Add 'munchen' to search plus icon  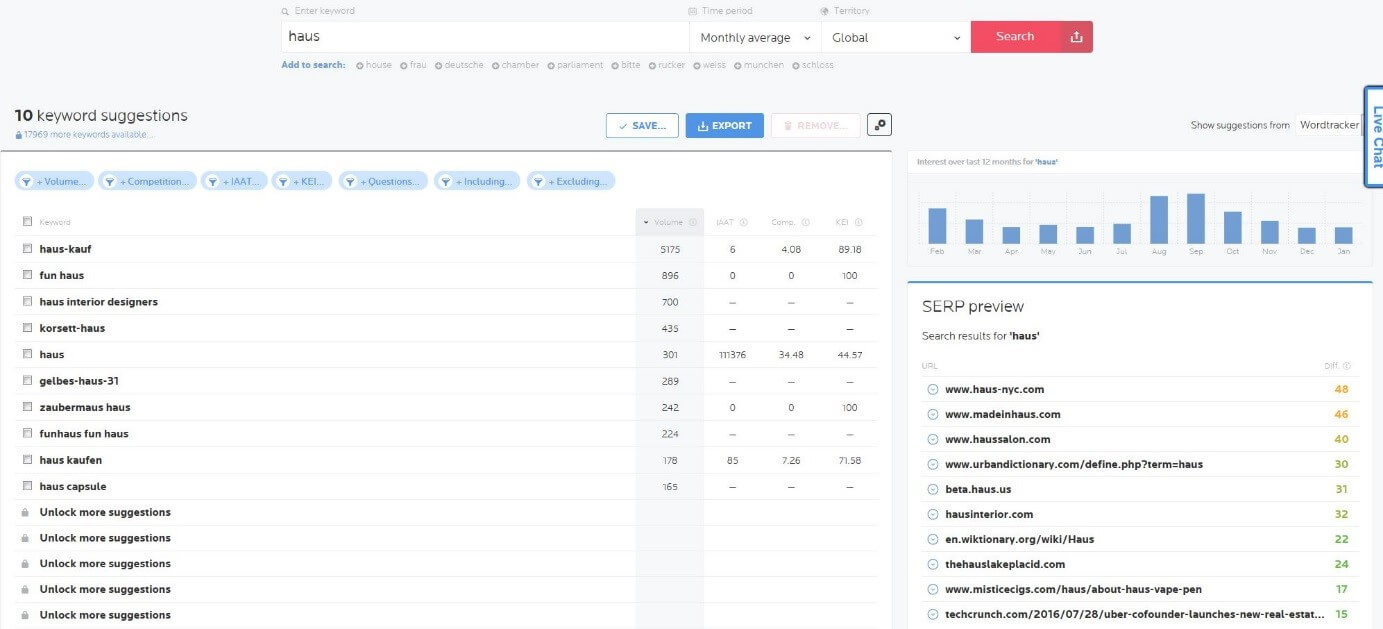tap(737, 65)
